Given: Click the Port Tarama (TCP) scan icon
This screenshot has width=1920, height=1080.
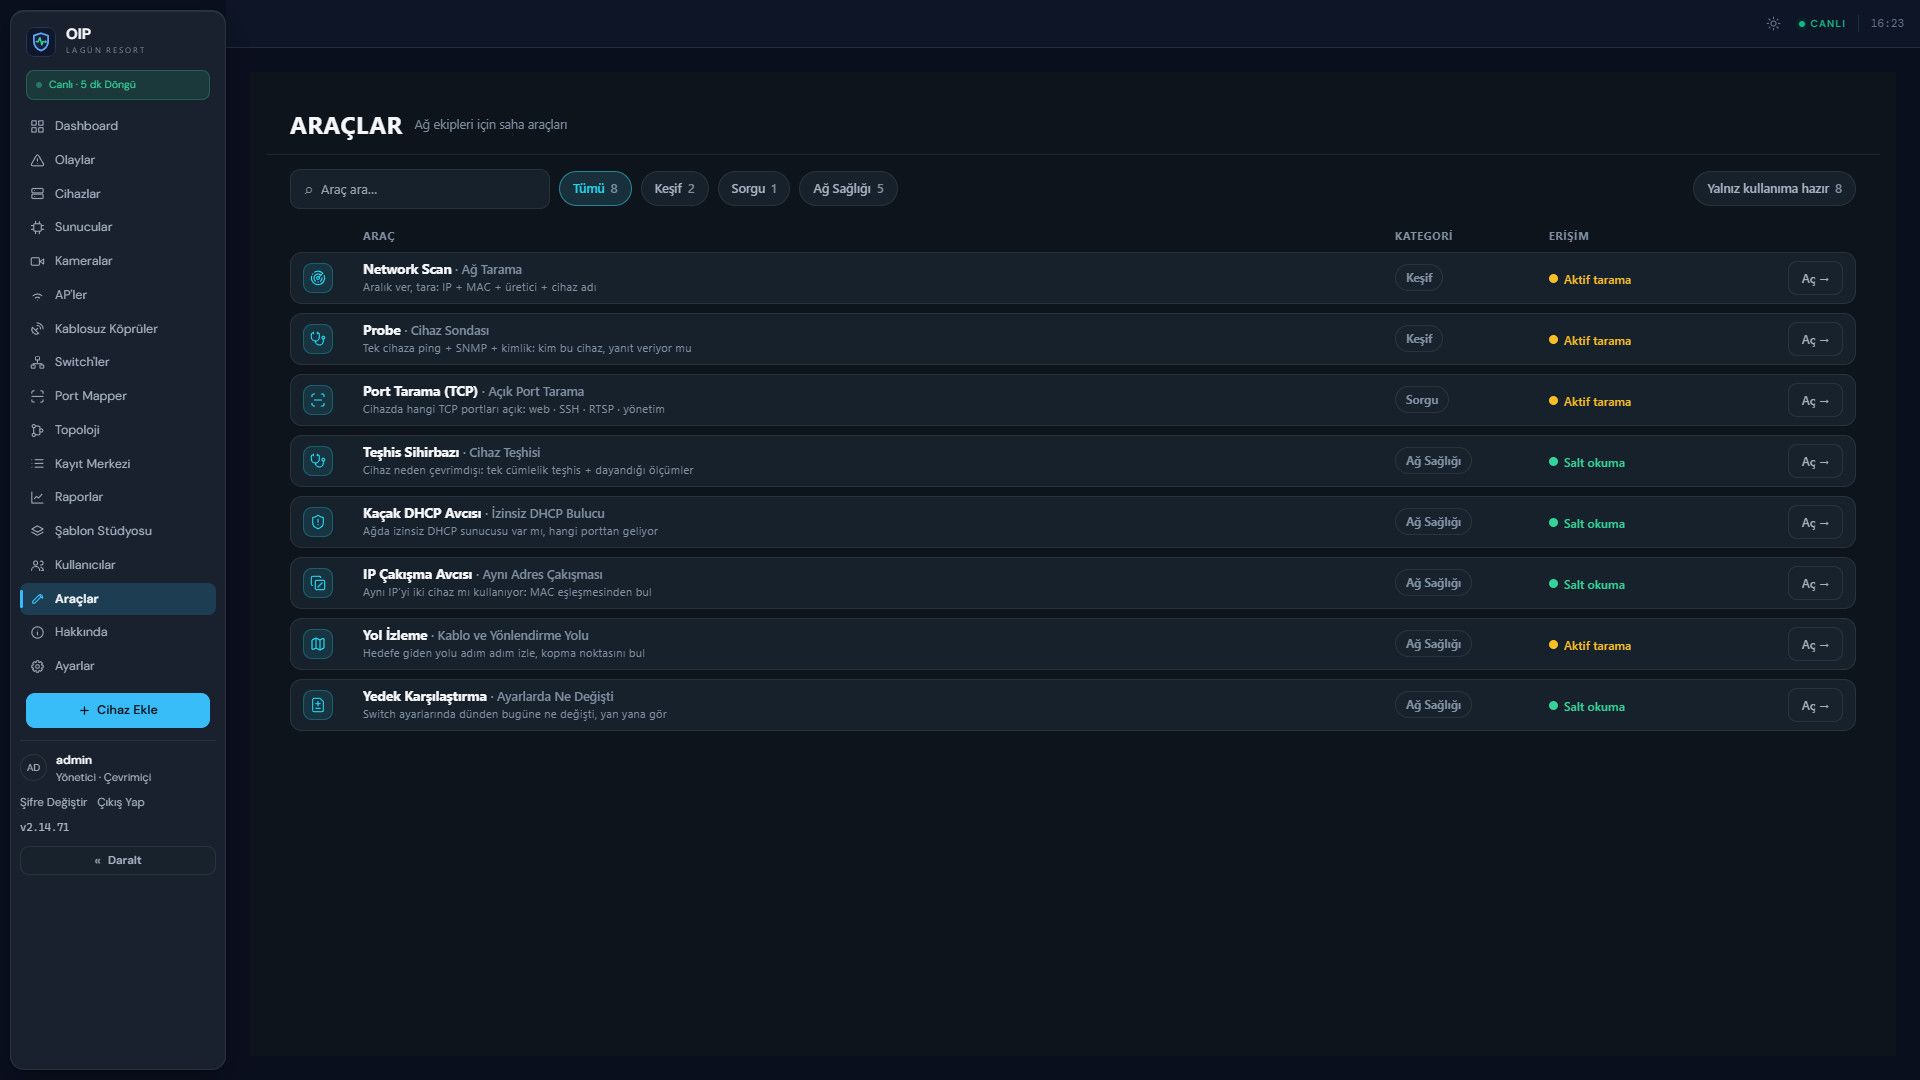Looking at the screenshot, I should (318, 400).
